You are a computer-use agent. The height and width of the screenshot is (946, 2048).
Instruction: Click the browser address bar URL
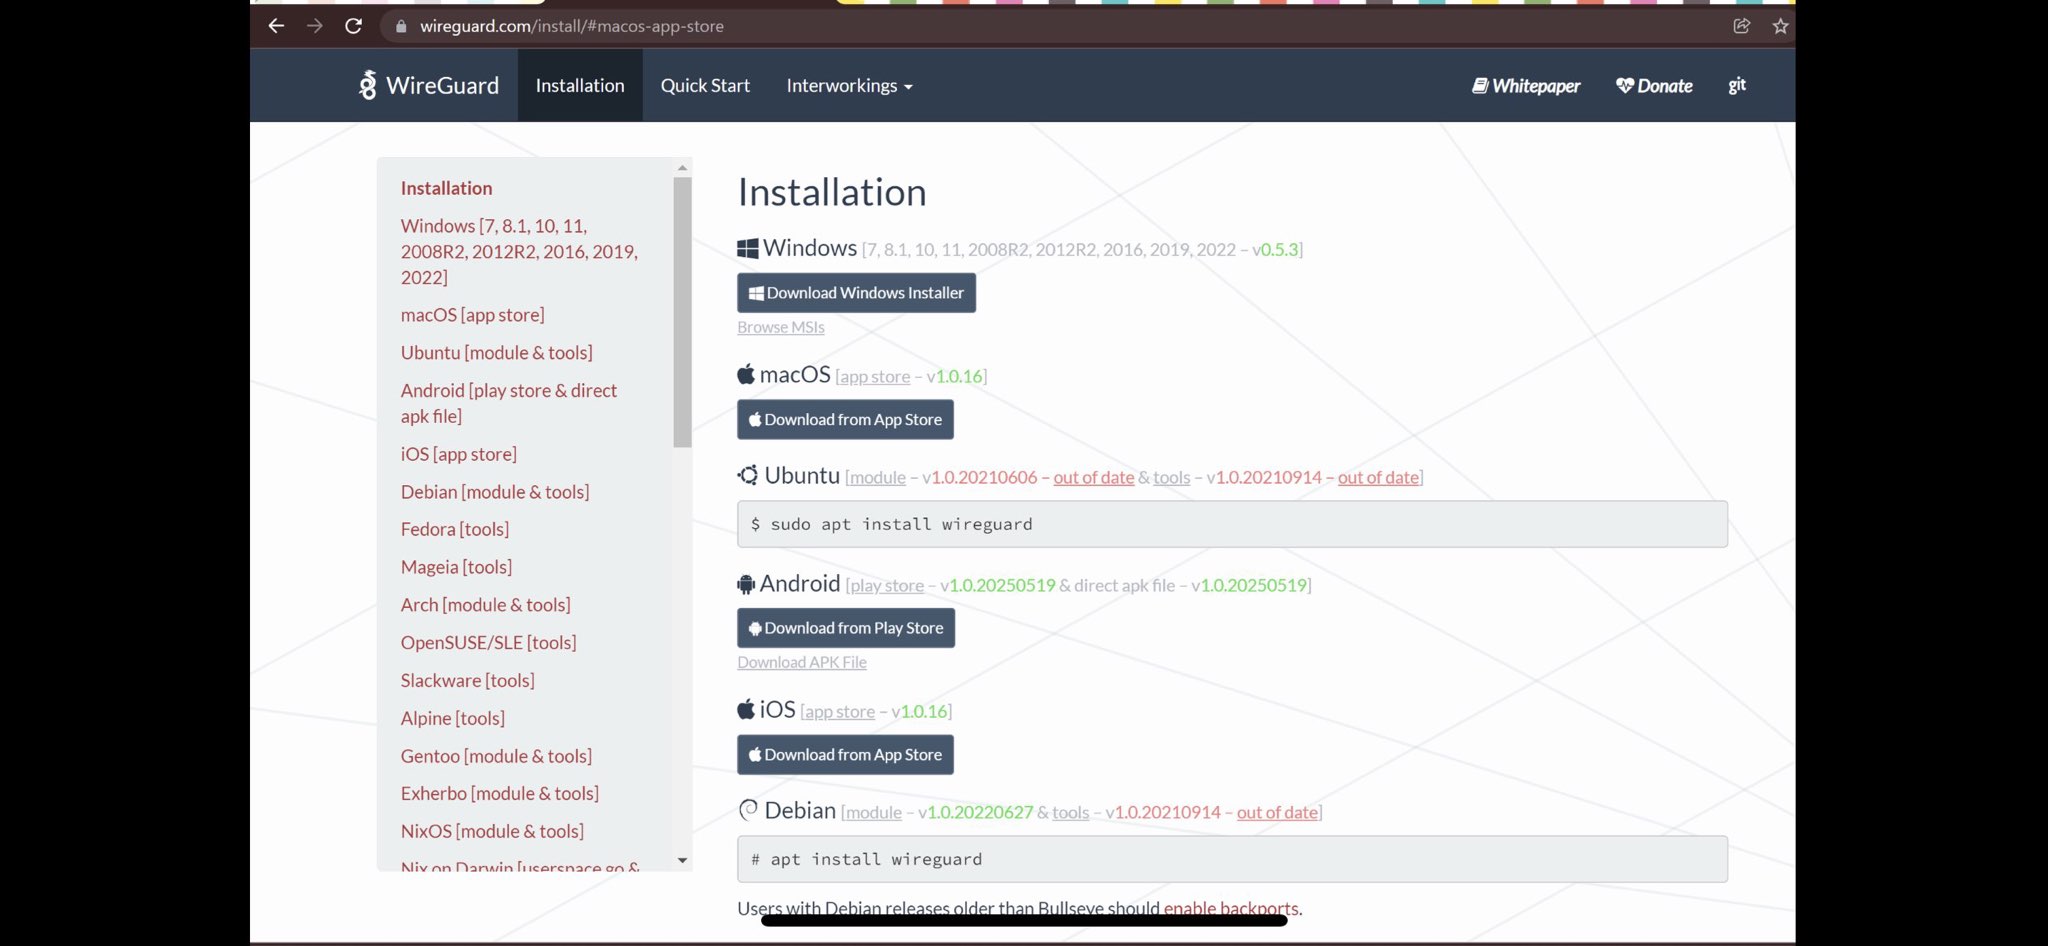(x=572, y=26)
